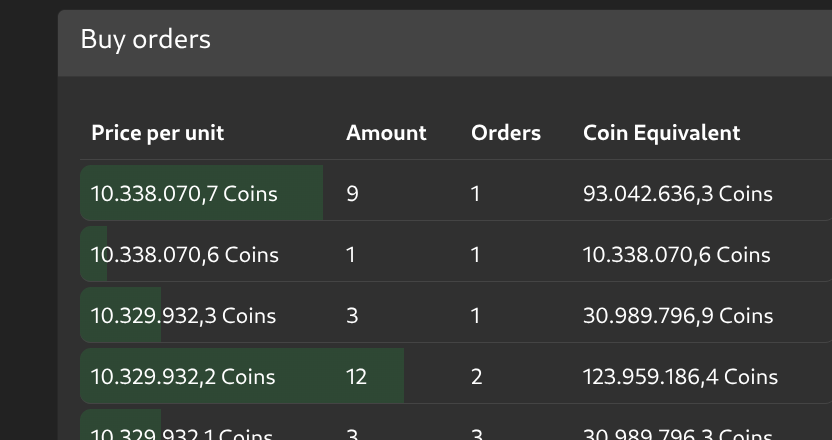Click the 10.329.932,2 Coins price cell
The width and height of the screenshot is (832, 440).
click(183, 377)
